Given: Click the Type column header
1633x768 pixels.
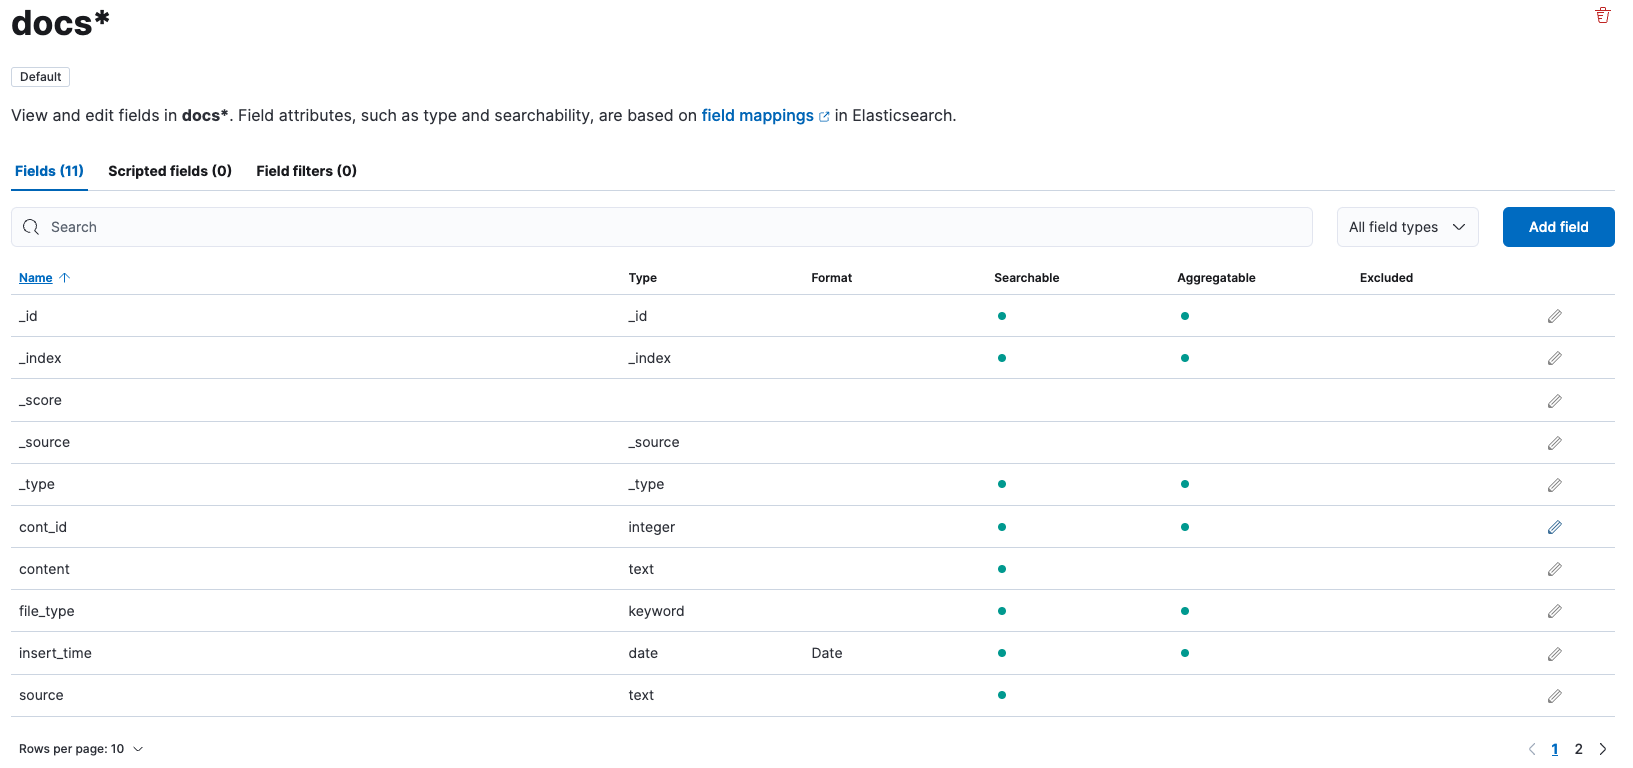Looking at the screenshot, I should click(643, 278).
